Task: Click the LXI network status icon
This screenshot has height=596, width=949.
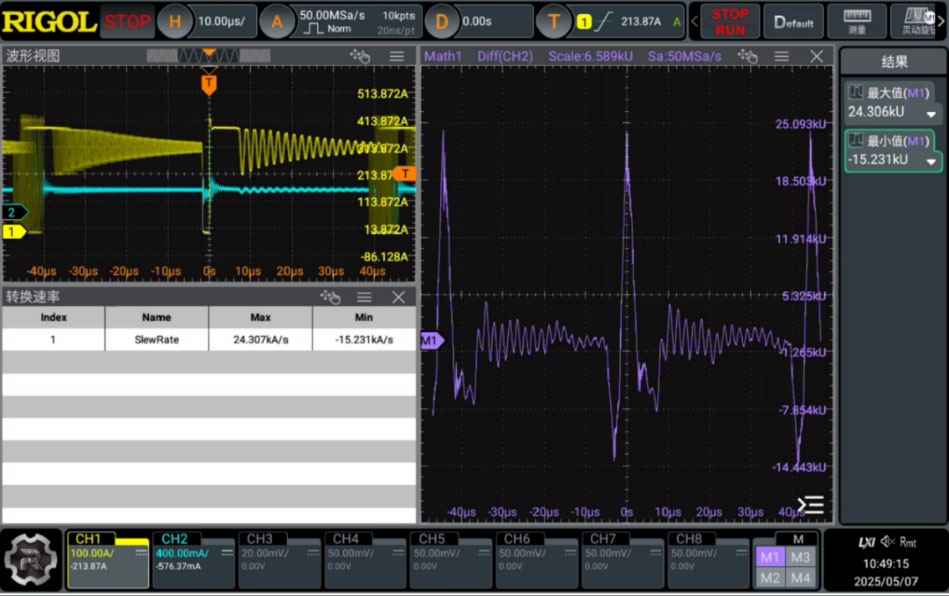Action: tap(866, 542)
